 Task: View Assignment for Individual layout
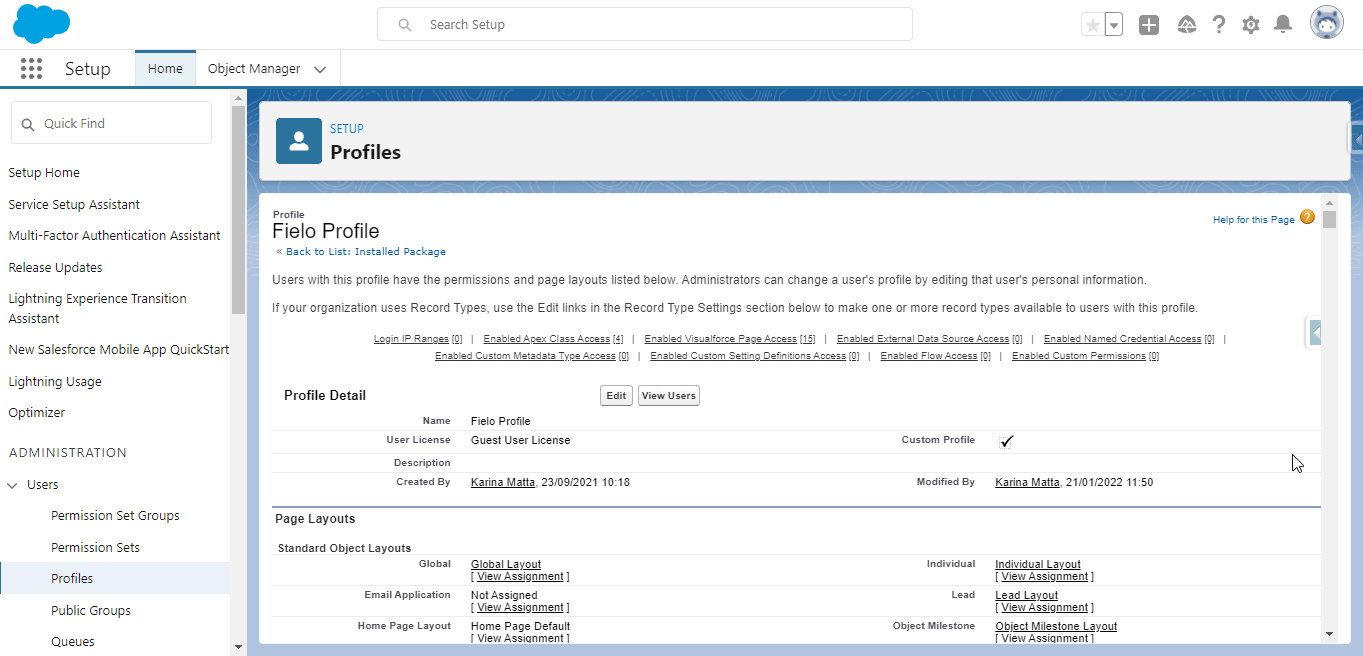pyautogui.click(x=1044, y=576)
